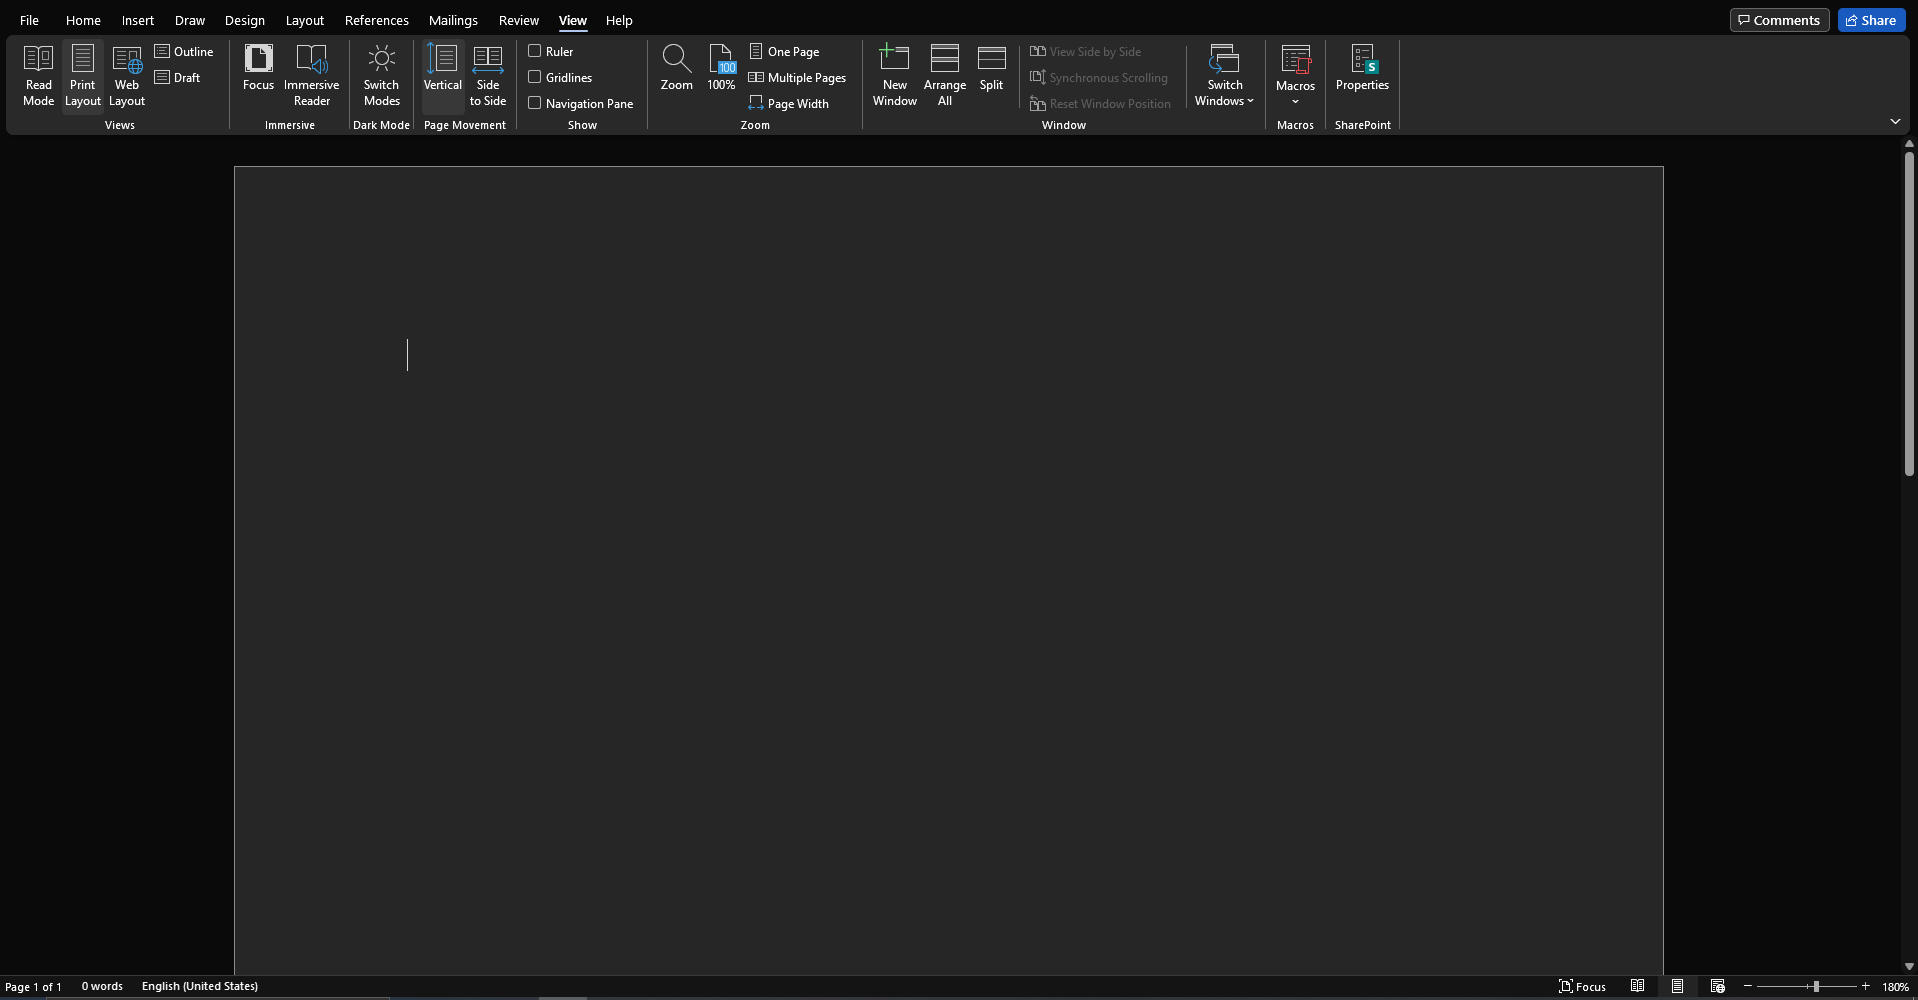Viewport: 1918px width, 1000px height.
Task: Set zoom to 100%
Action: (x=720, y=67)
